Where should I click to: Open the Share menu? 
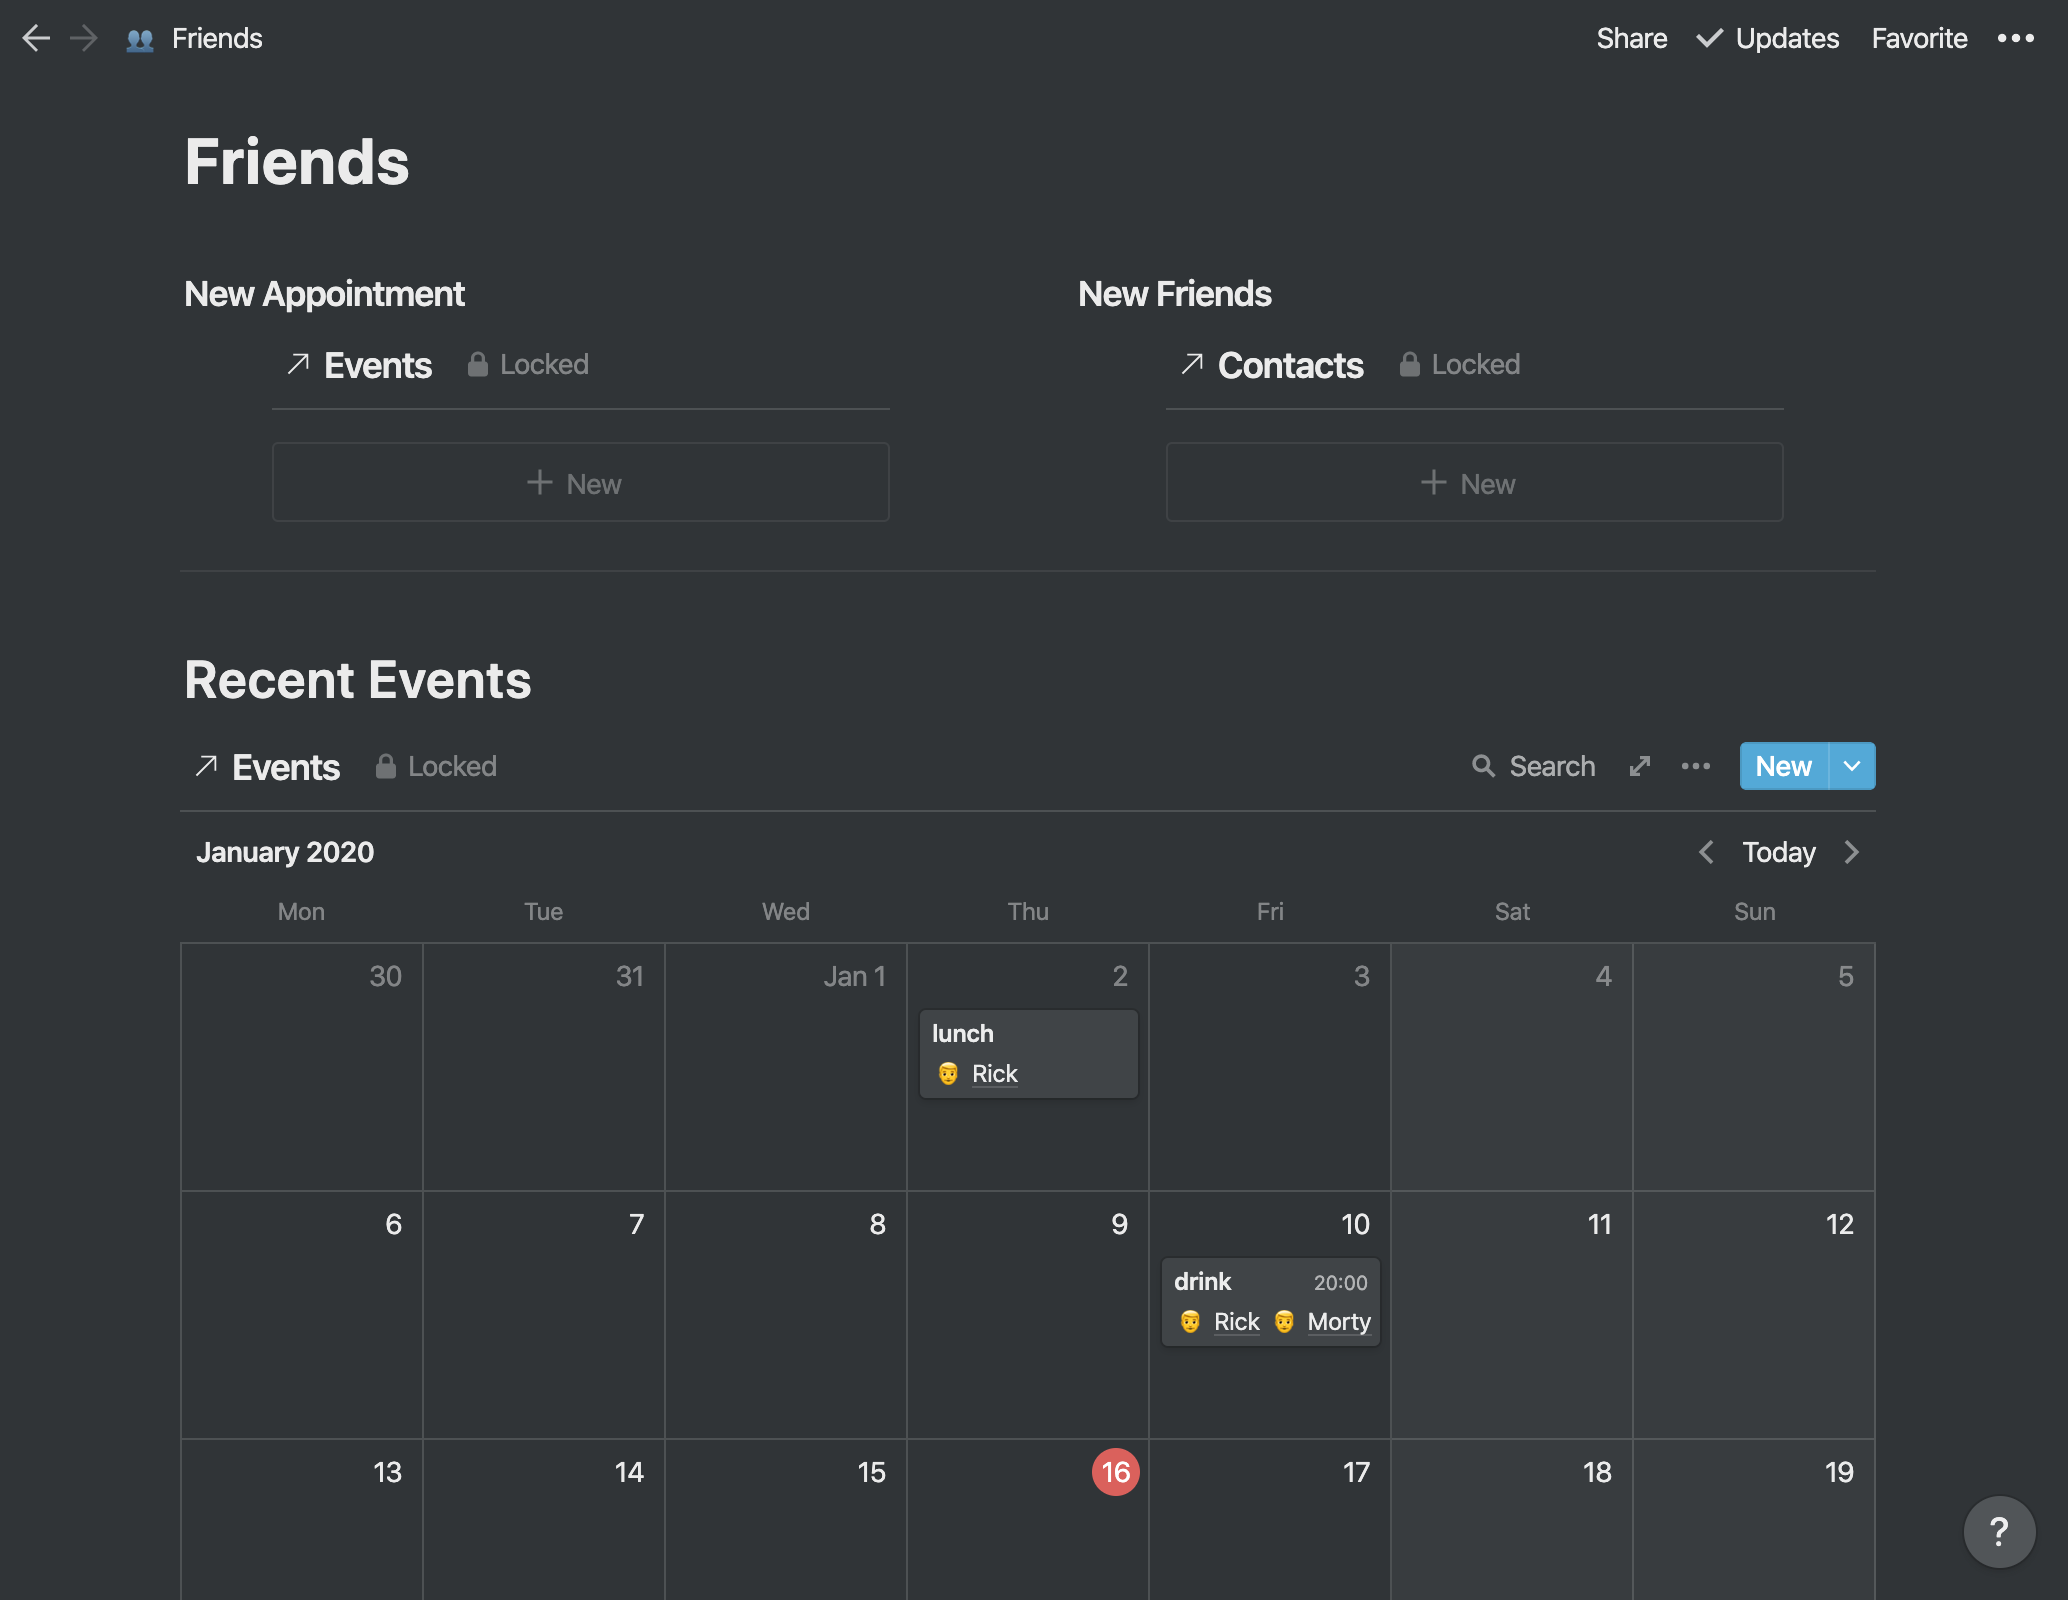pyautogui.click(x=1631, y=38)
